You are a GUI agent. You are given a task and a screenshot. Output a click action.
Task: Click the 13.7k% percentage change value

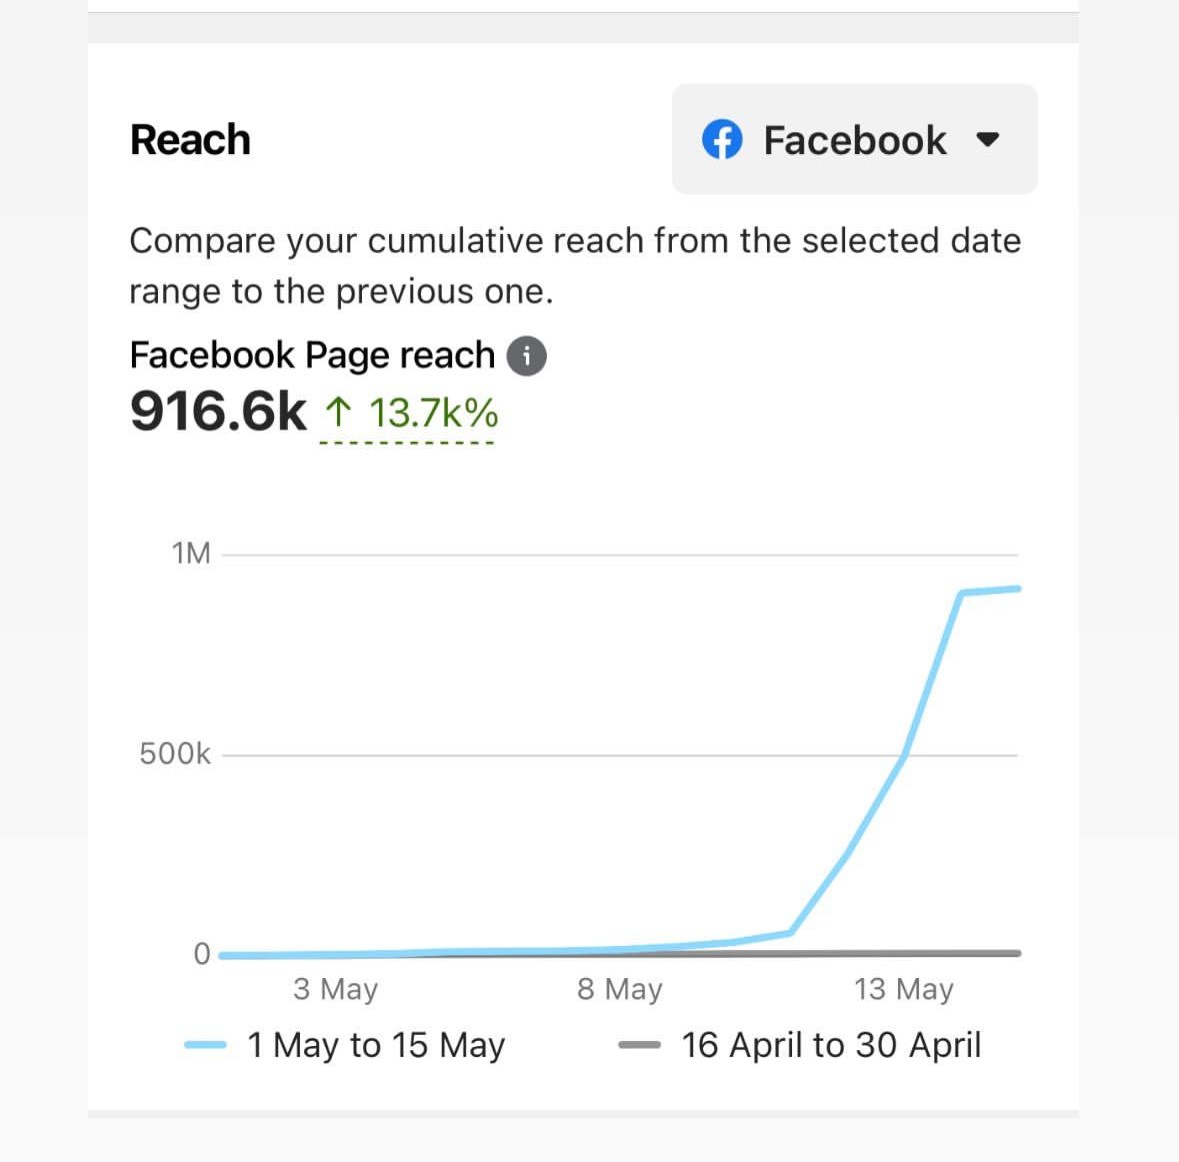pos(433,412)
